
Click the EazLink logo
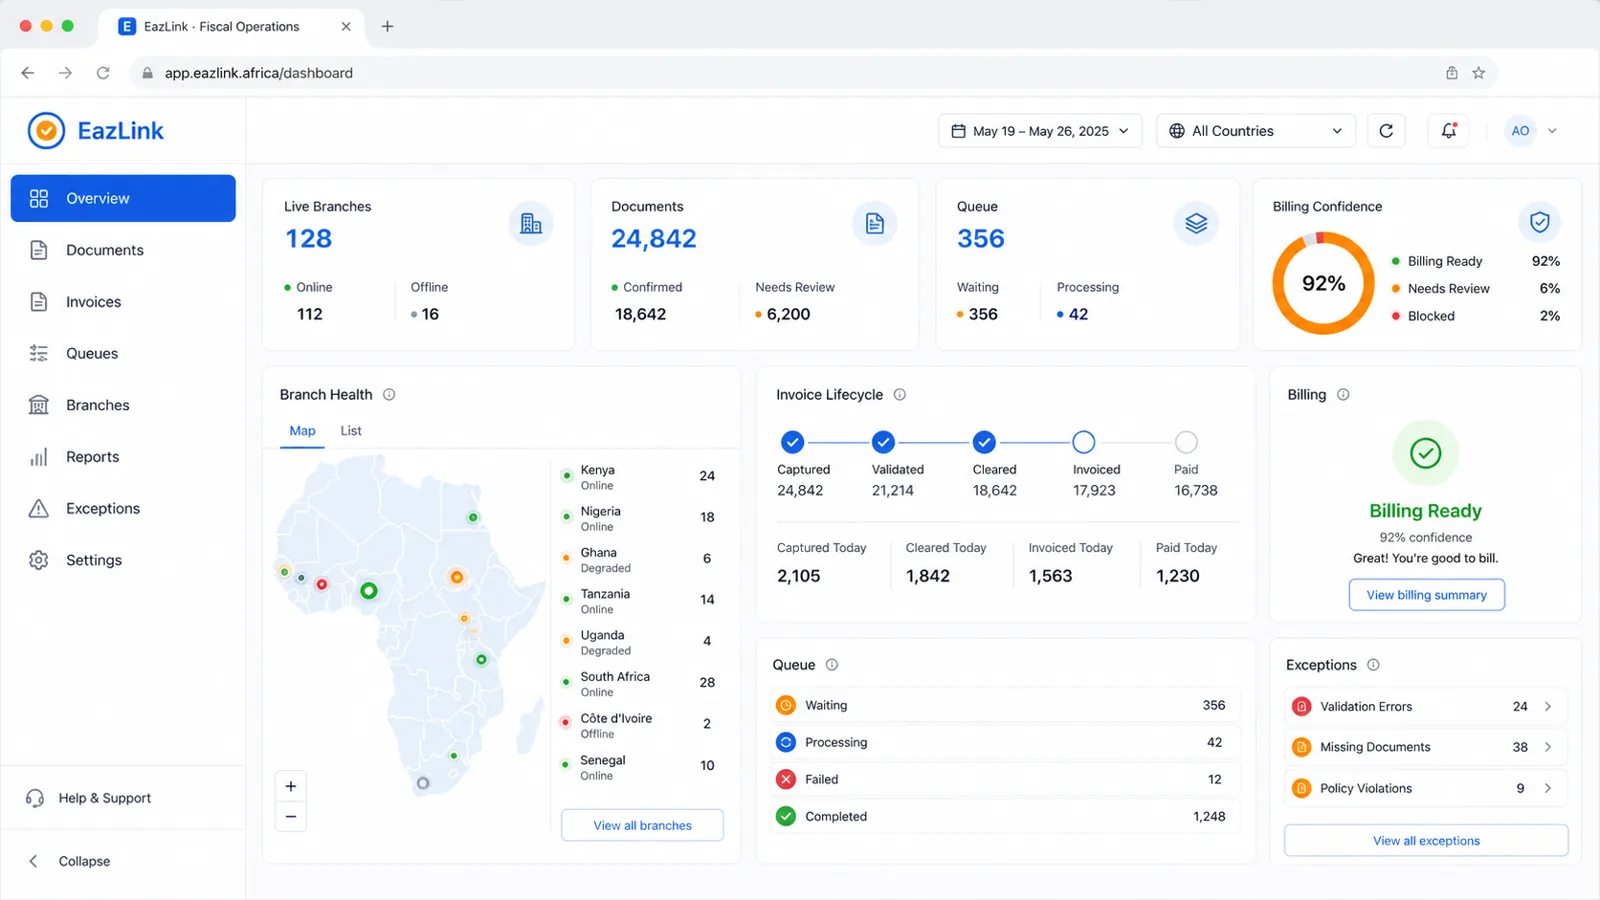tap(96, 131)
